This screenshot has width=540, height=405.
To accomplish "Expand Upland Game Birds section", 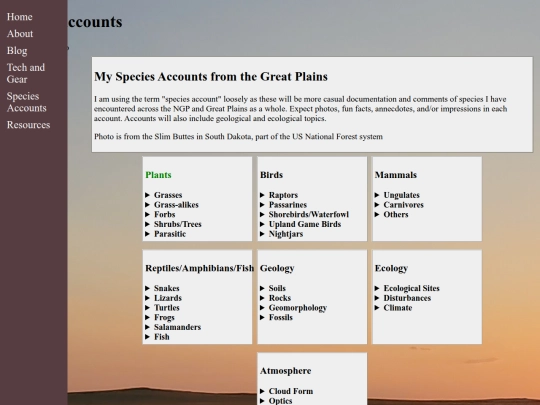I will click(301, 224).
